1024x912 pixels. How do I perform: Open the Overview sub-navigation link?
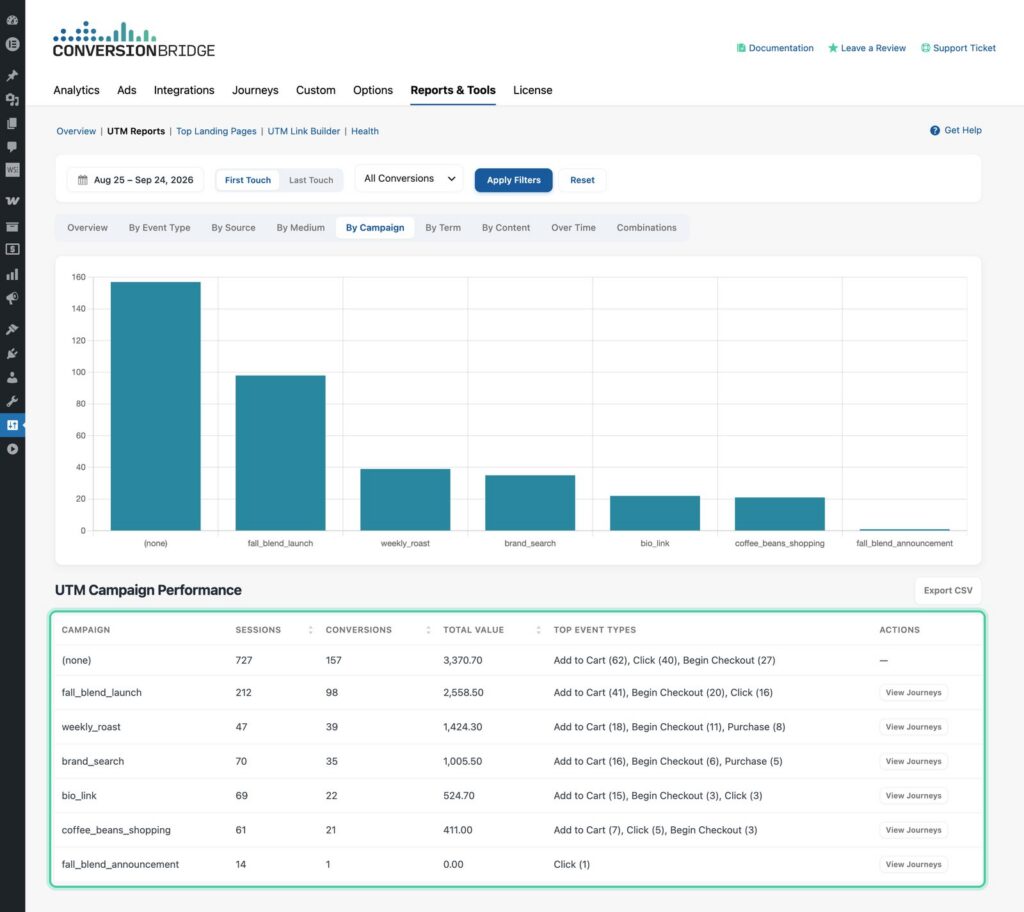(76, 131)
